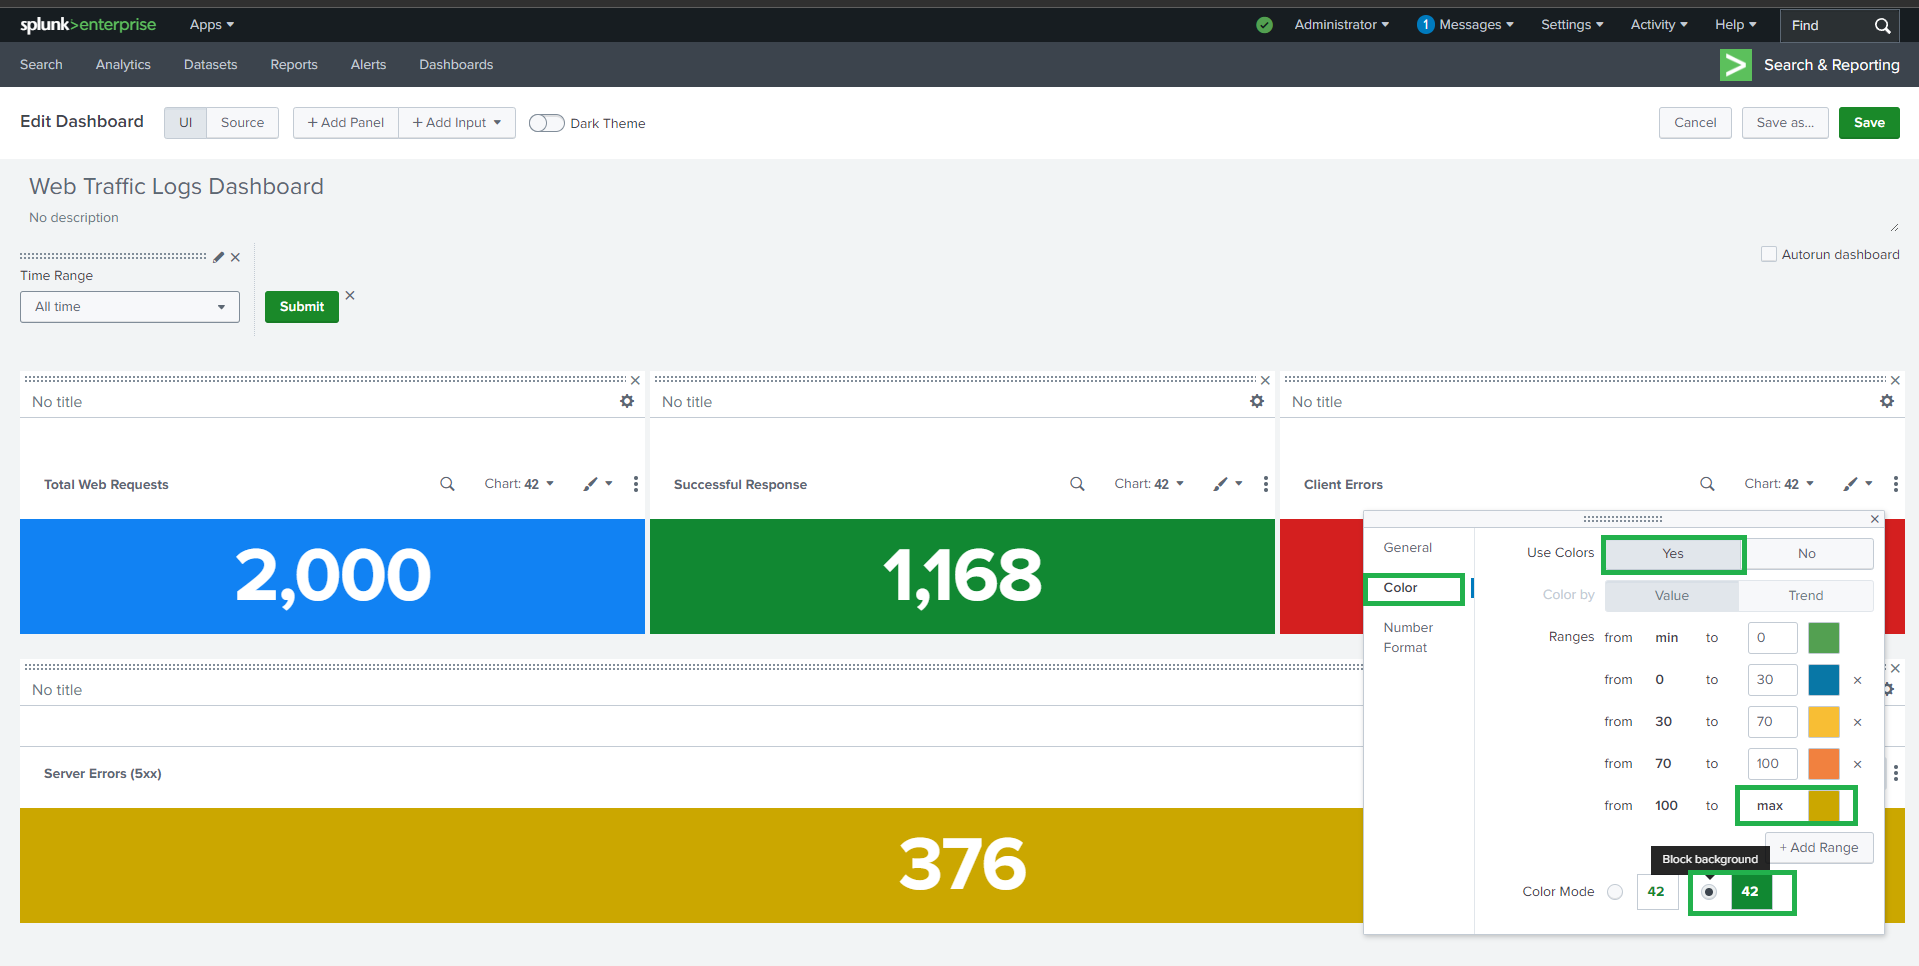Screen dimensions: 1919x966
Task: Change chart type for Successful Response
Action: point(1149,484)
